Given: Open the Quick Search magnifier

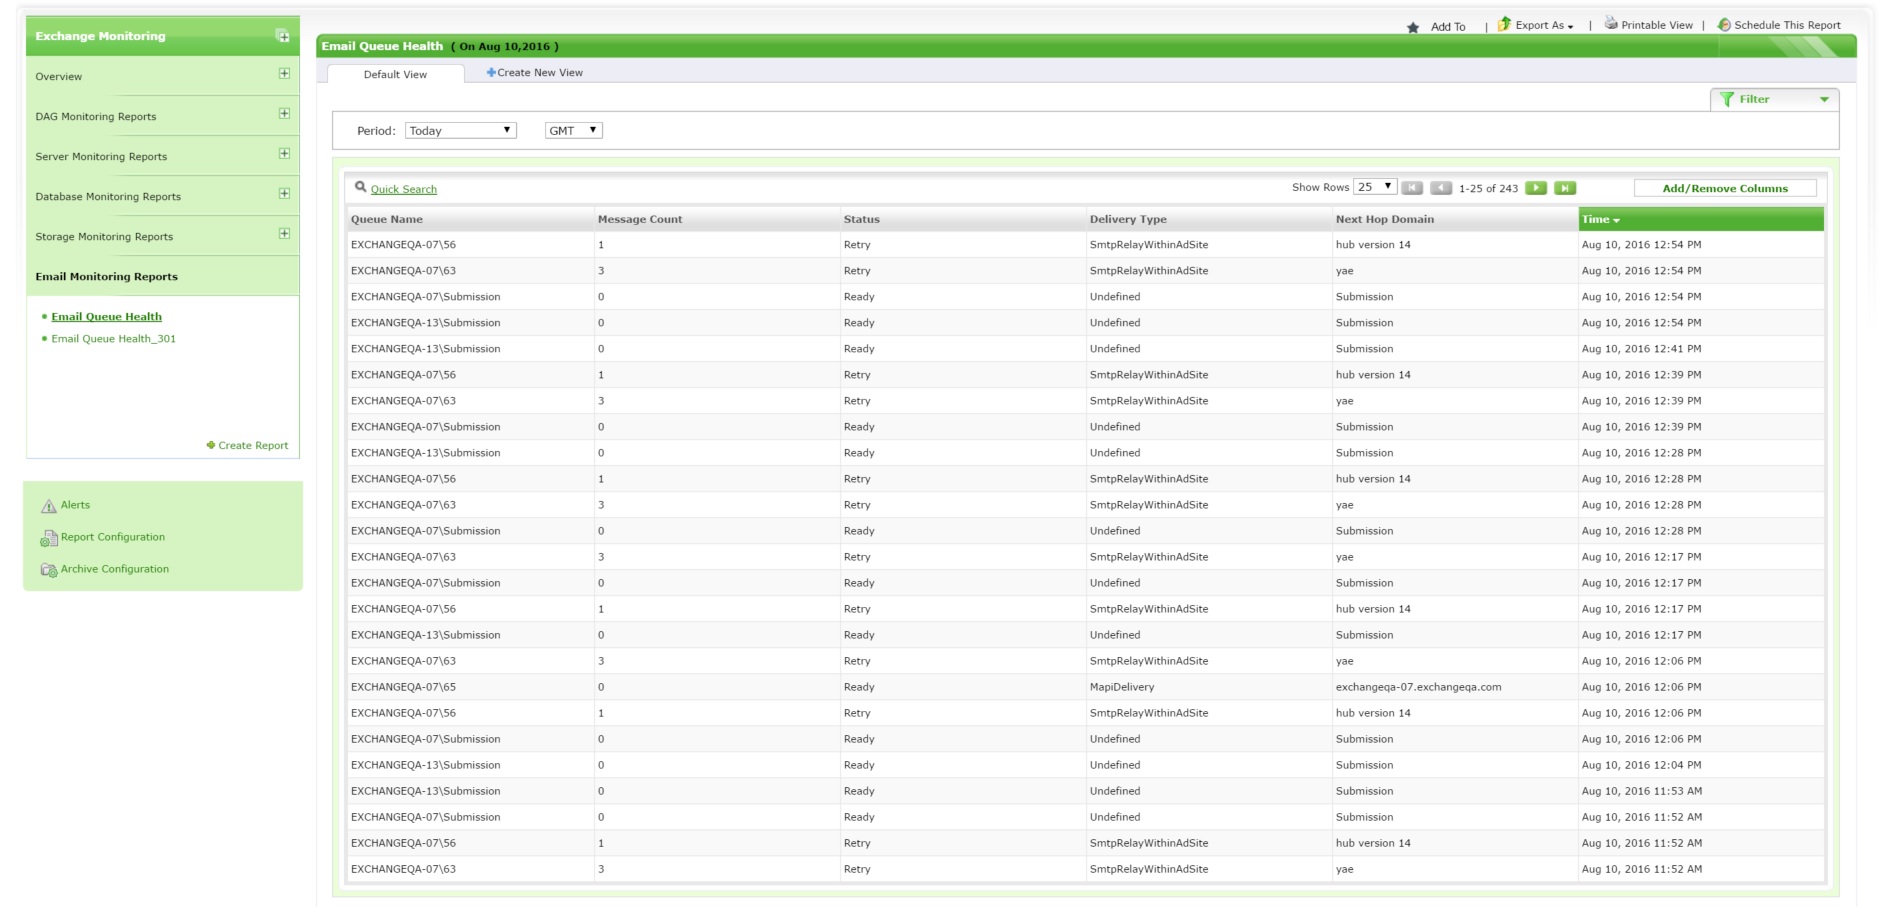Looking at the screenshot, I should 359,185.
